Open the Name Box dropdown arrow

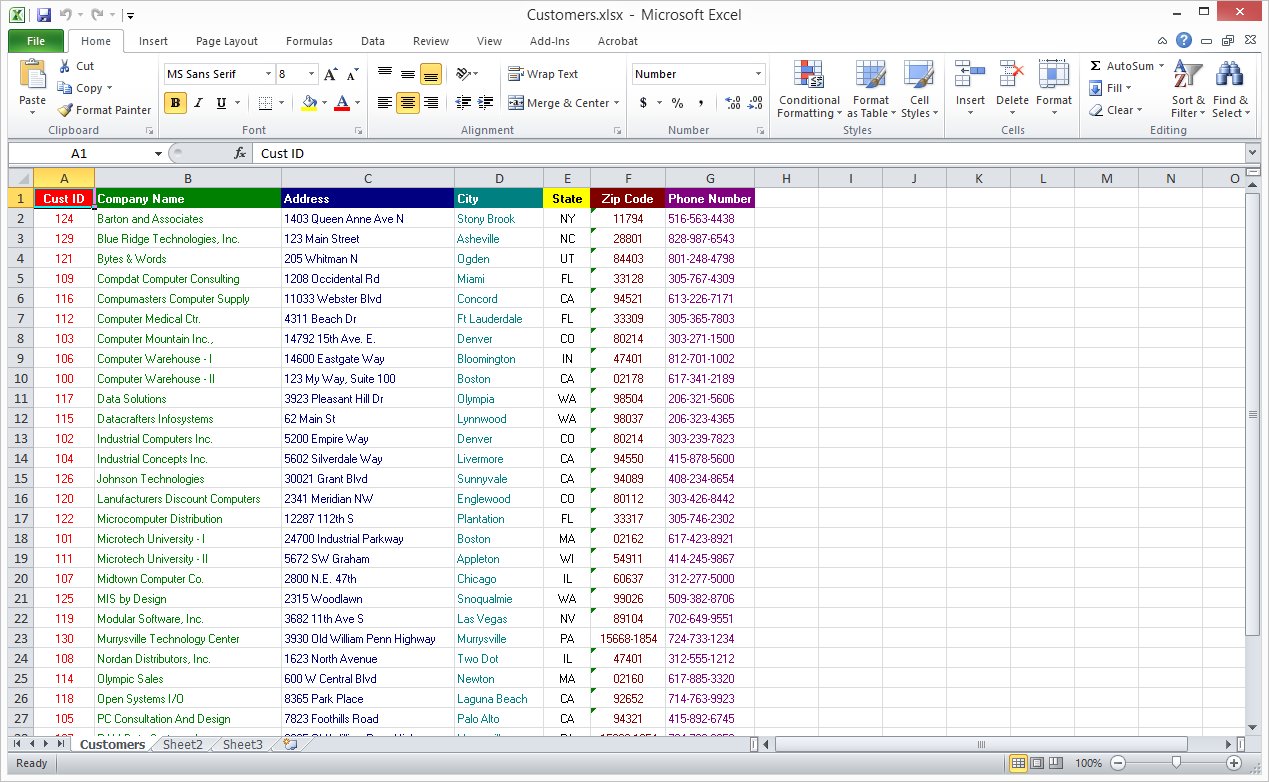tap(158, 153)
